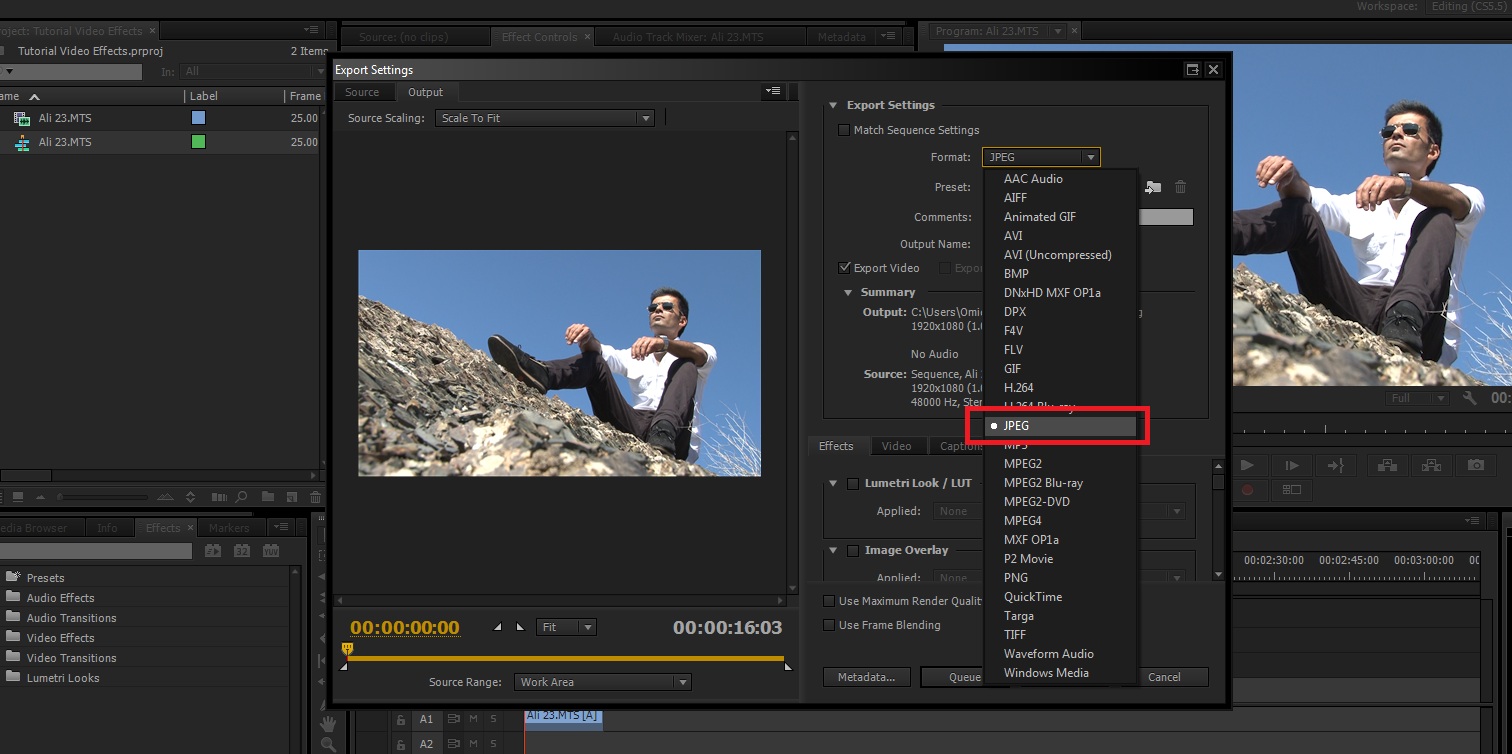Enable Match Sequence Settings checkbox
Screen dimensions: 1512x754
(x=844, y=130)
